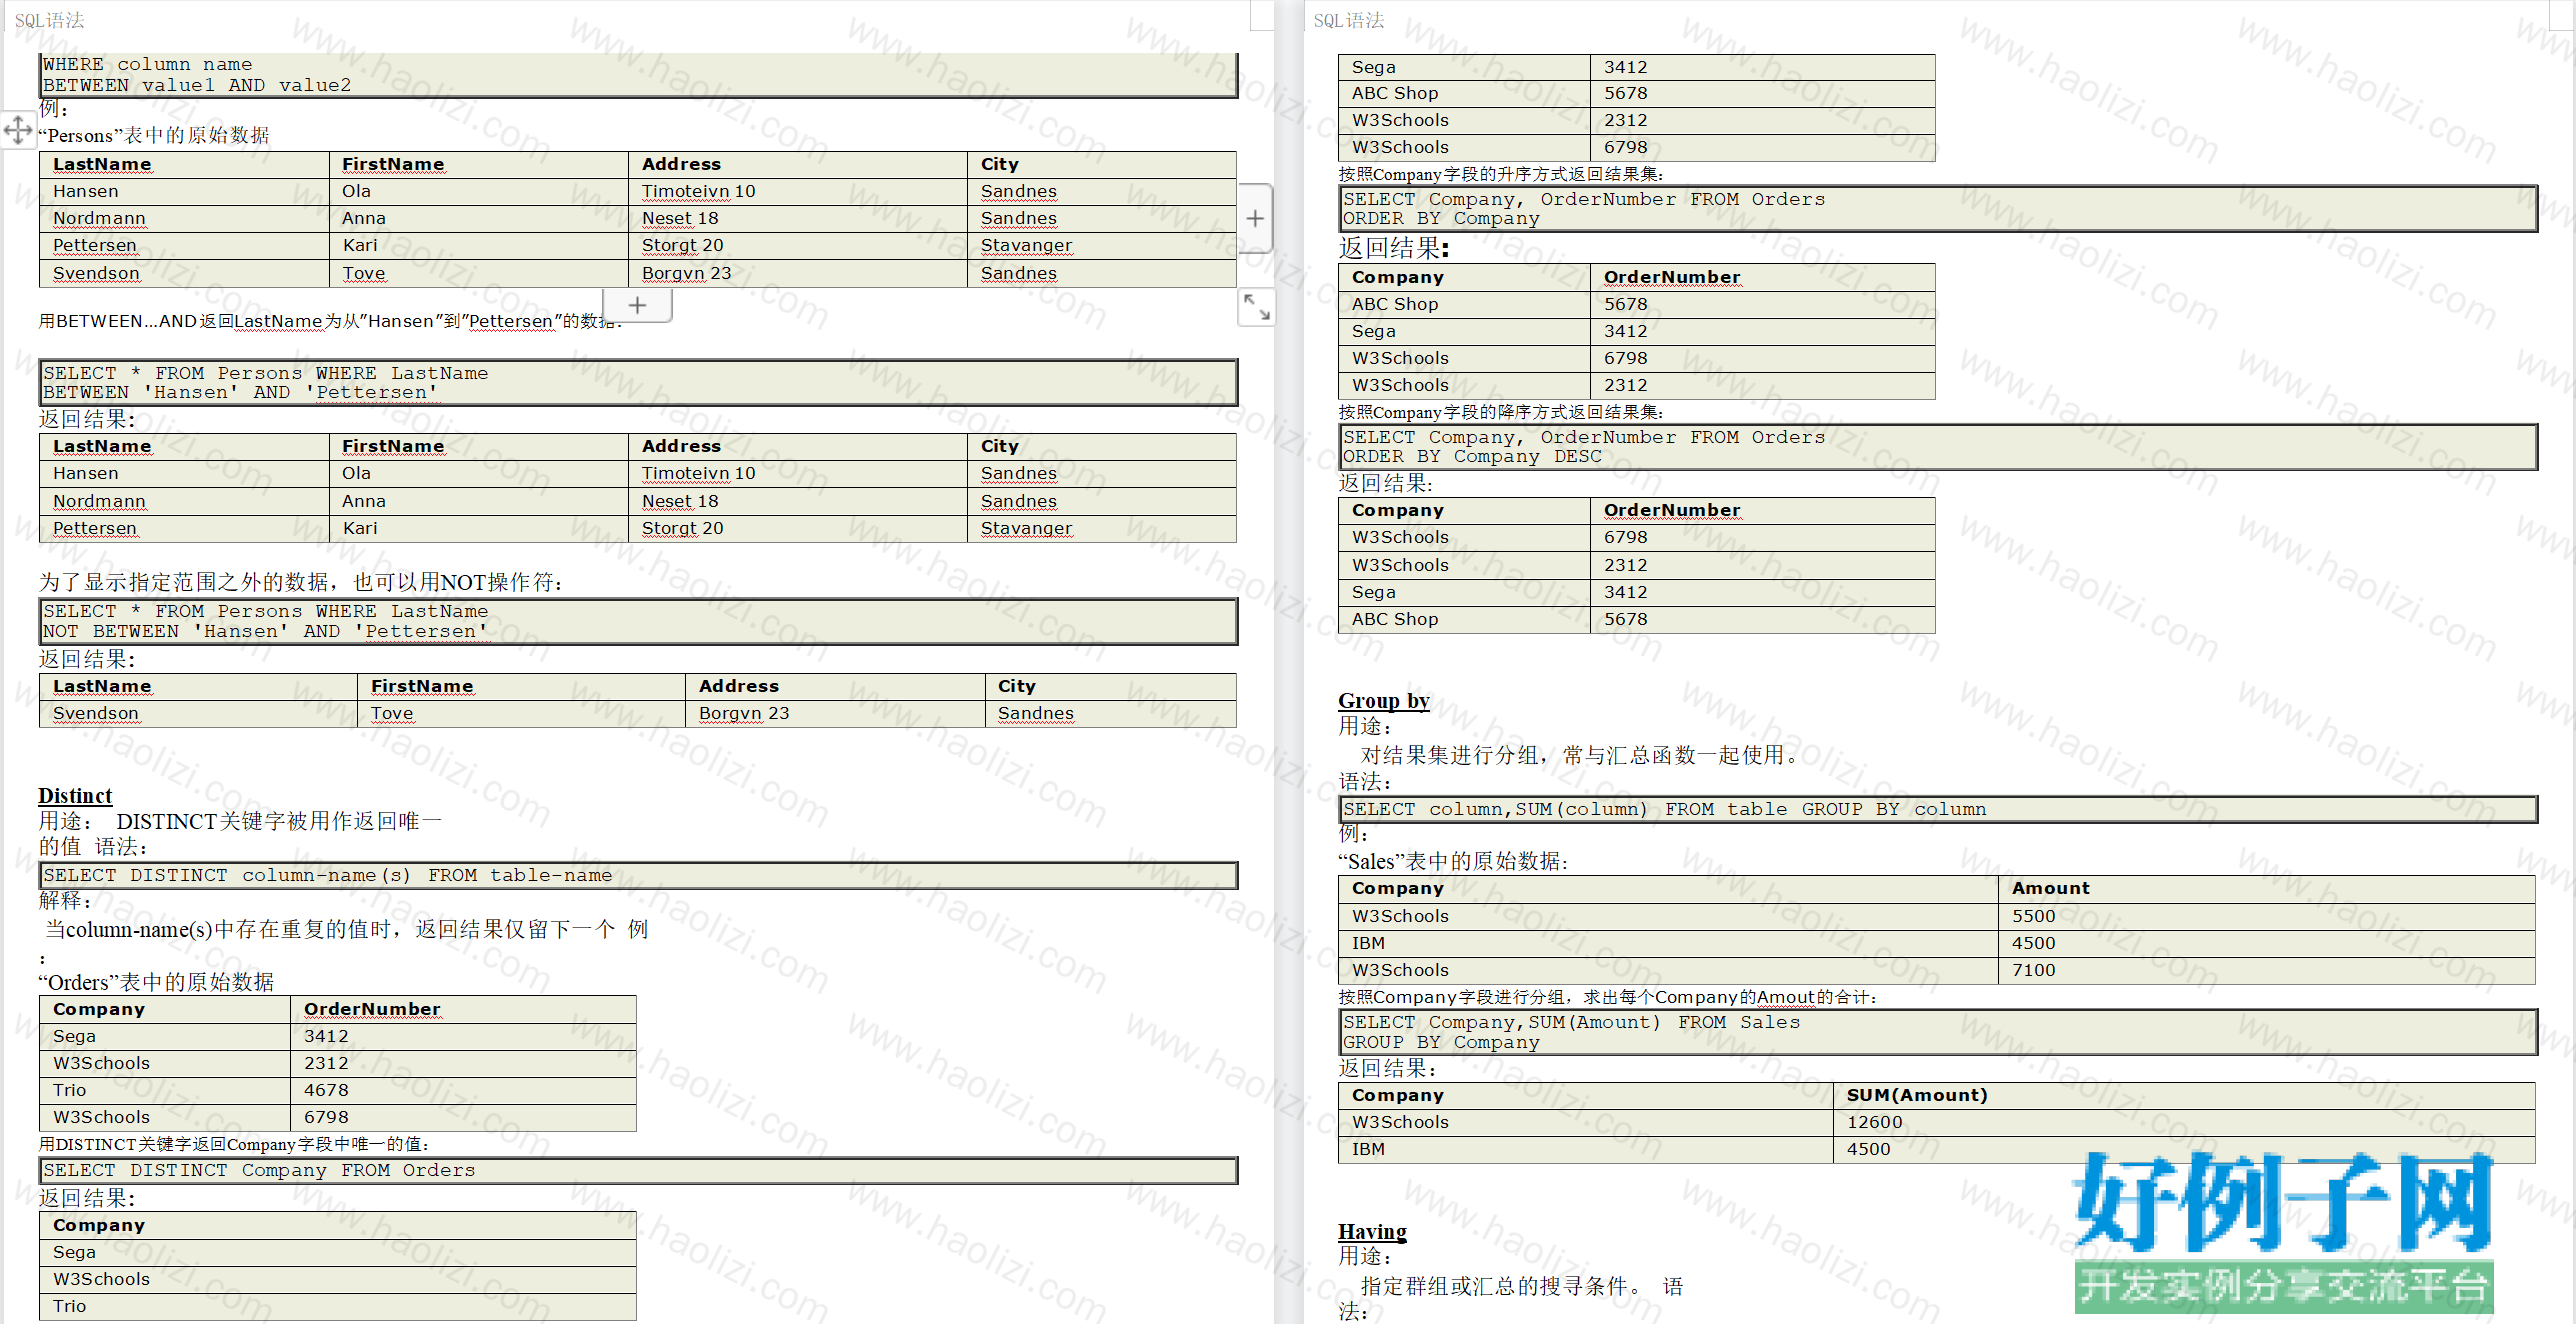Click the '用DISTINCT关键字返回Company字段中唯一的值' sentence
Viewport: 2576px width, 1324px height.
click(x=234, y=1145)
